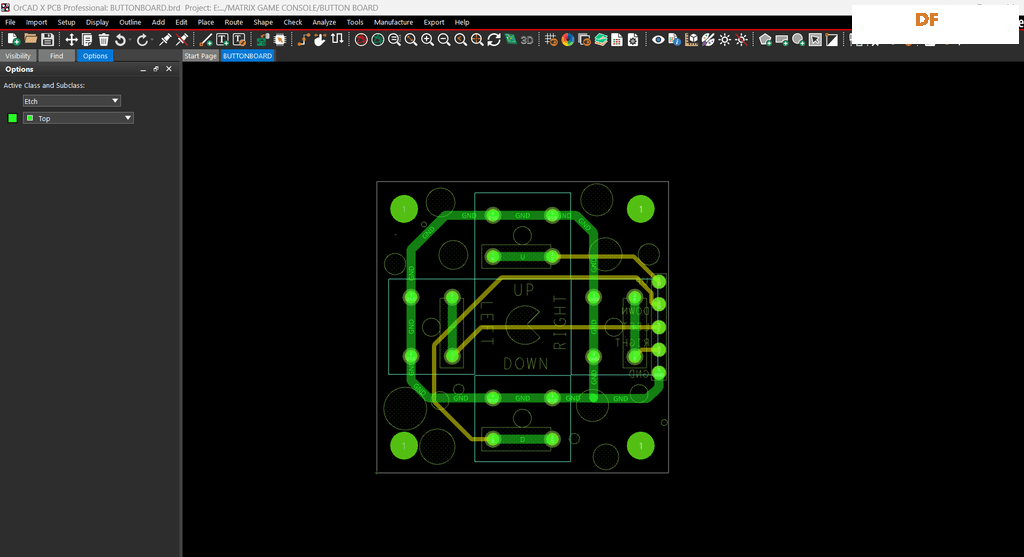The image size is (1024, 557).
Task: Zoom out with the minus magnifier
Action: [x=444, y=40]
